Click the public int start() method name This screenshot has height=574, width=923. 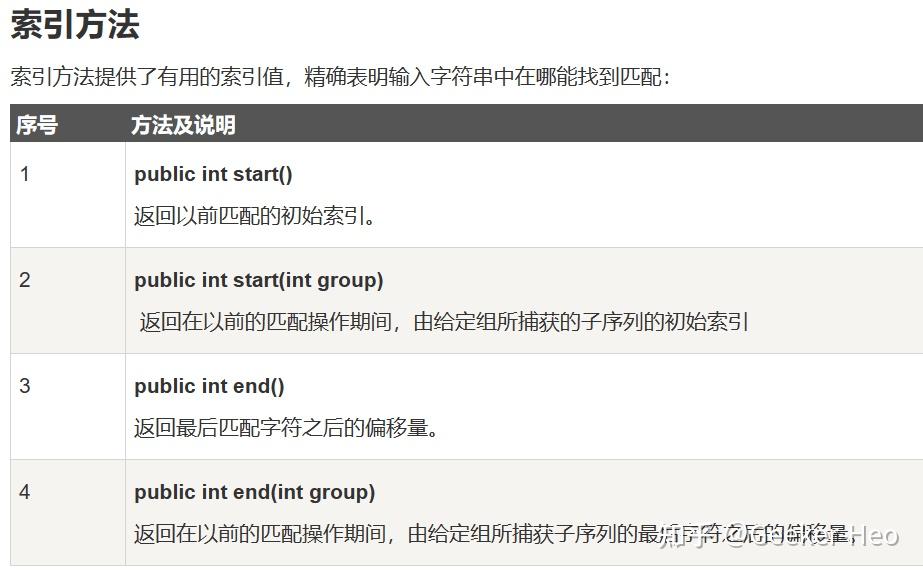click(213, 174)
